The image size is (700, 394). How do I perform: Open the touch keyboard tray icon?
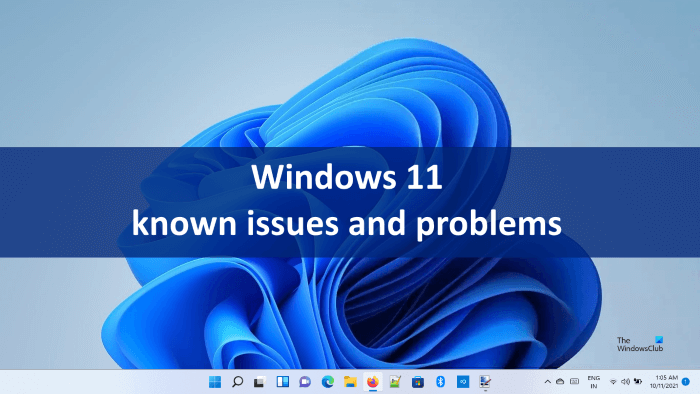point(575,382)
